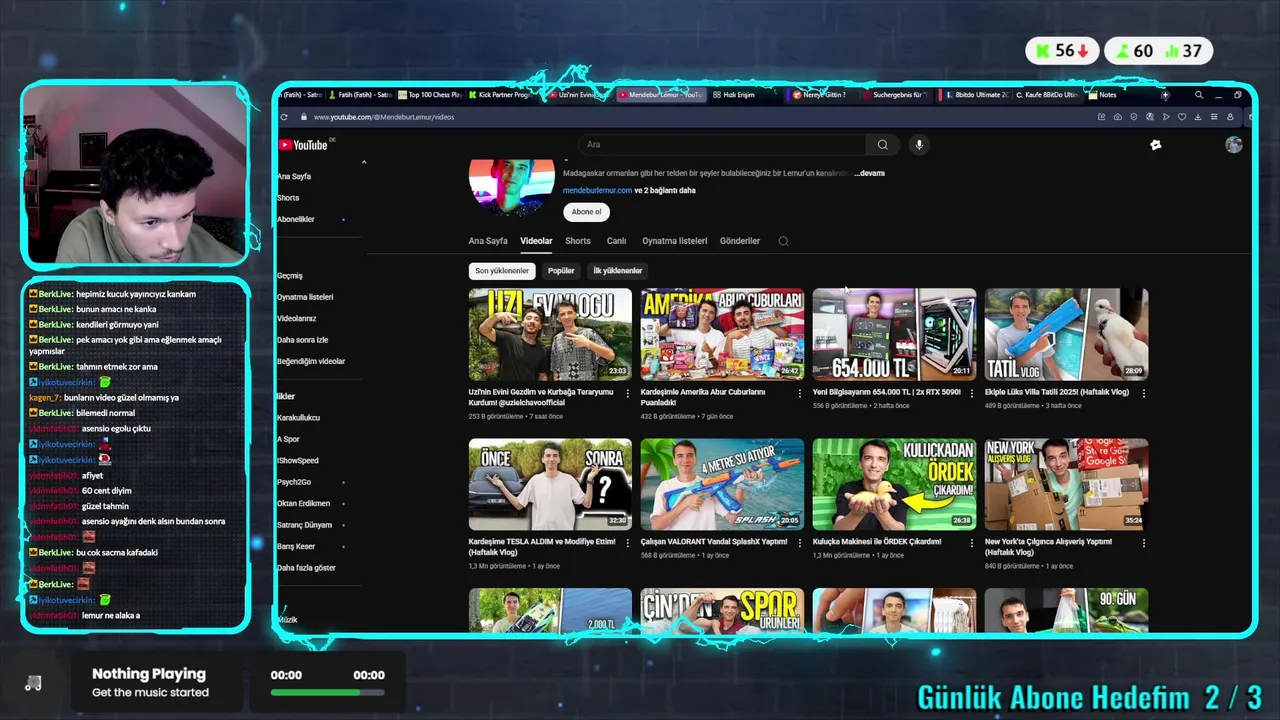Select the Son yüklenenler filter chip
The height and width of the screenshot is (720, 1280).
502,271
